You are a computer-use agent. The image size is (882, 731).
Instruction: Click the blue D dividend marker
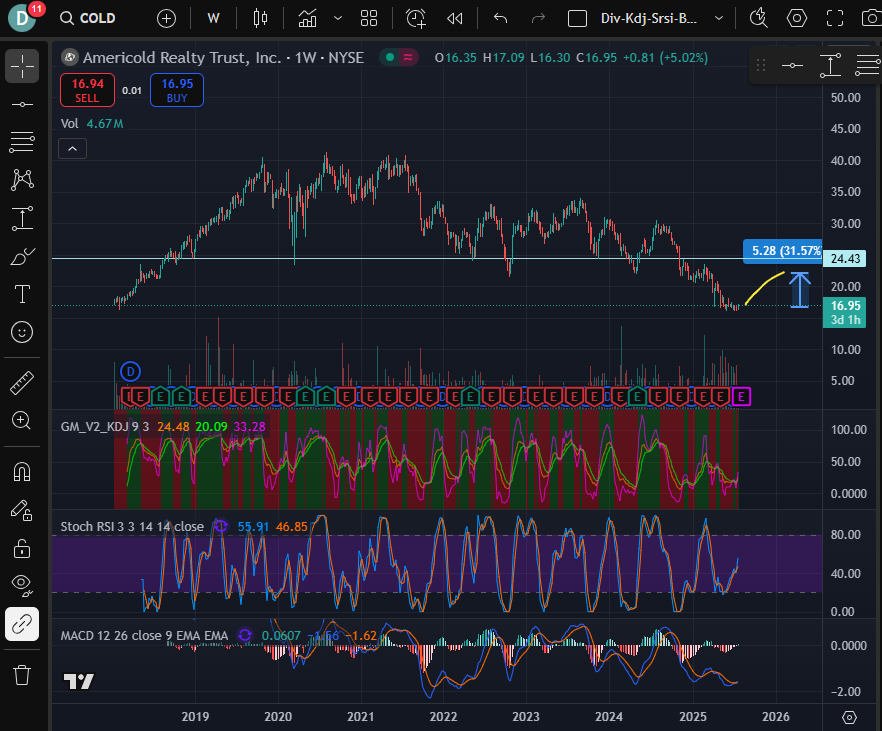point(130,371)
